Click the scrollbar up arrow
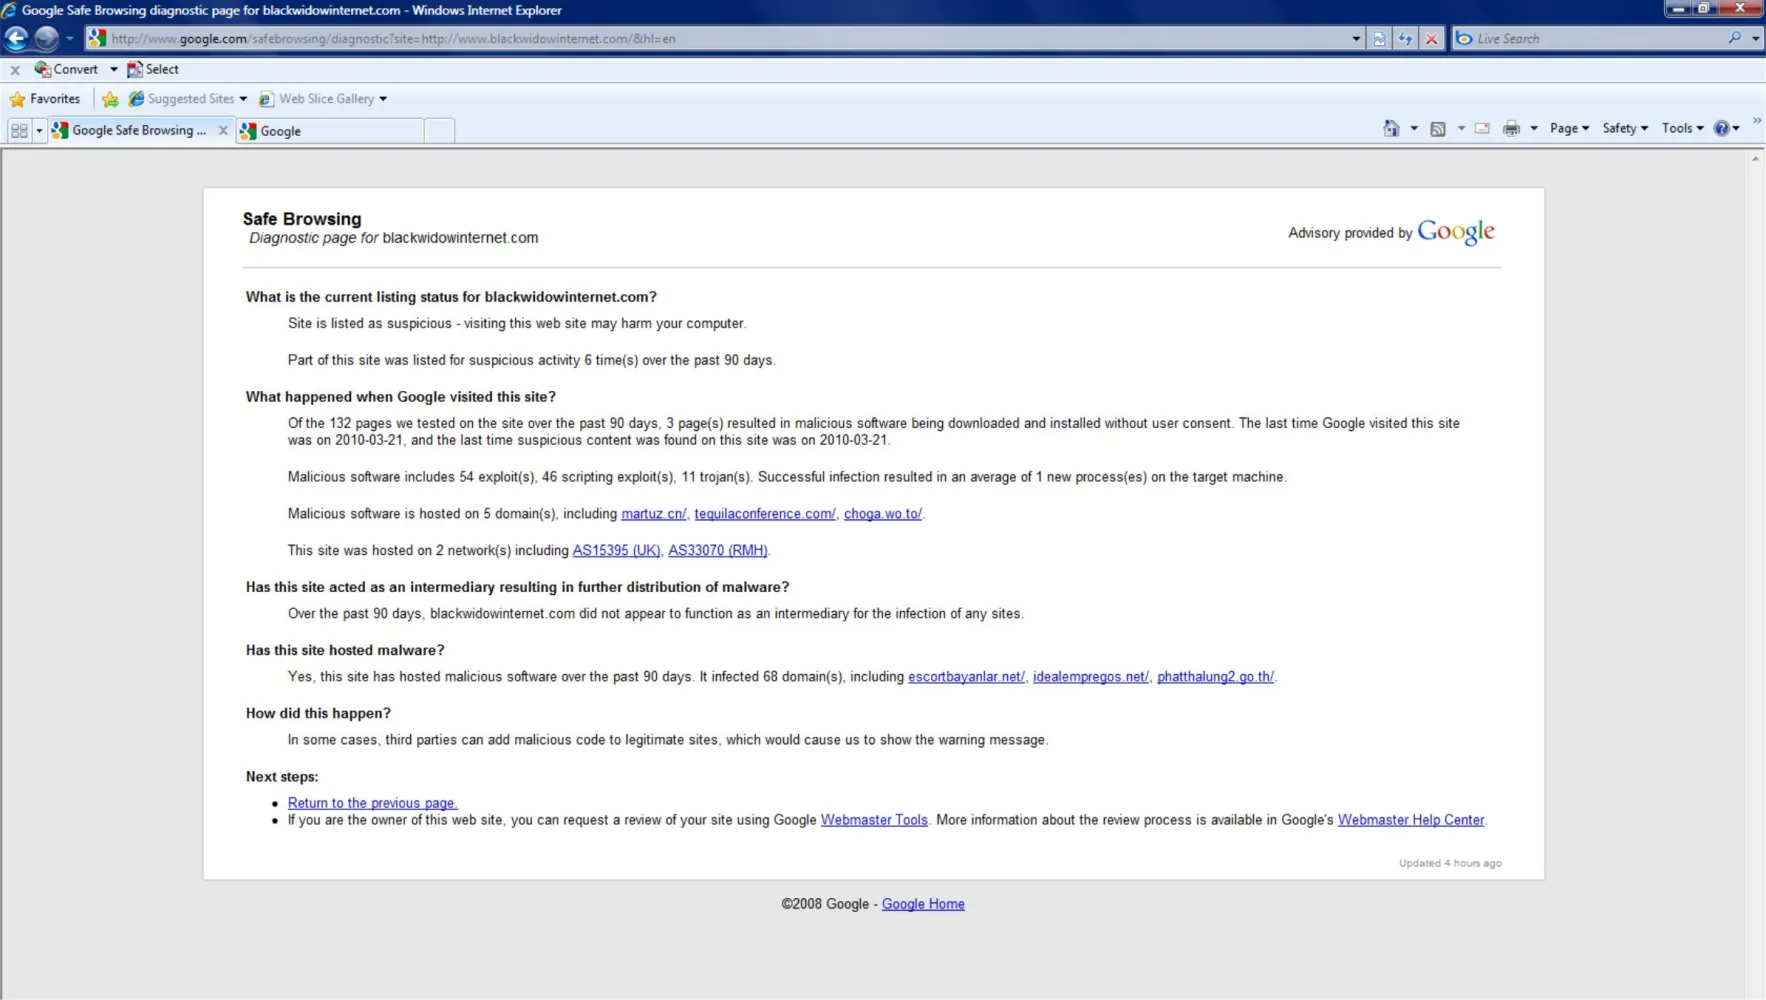1766x1000 pixels. pyautogui.click(x=1756, y=158)
